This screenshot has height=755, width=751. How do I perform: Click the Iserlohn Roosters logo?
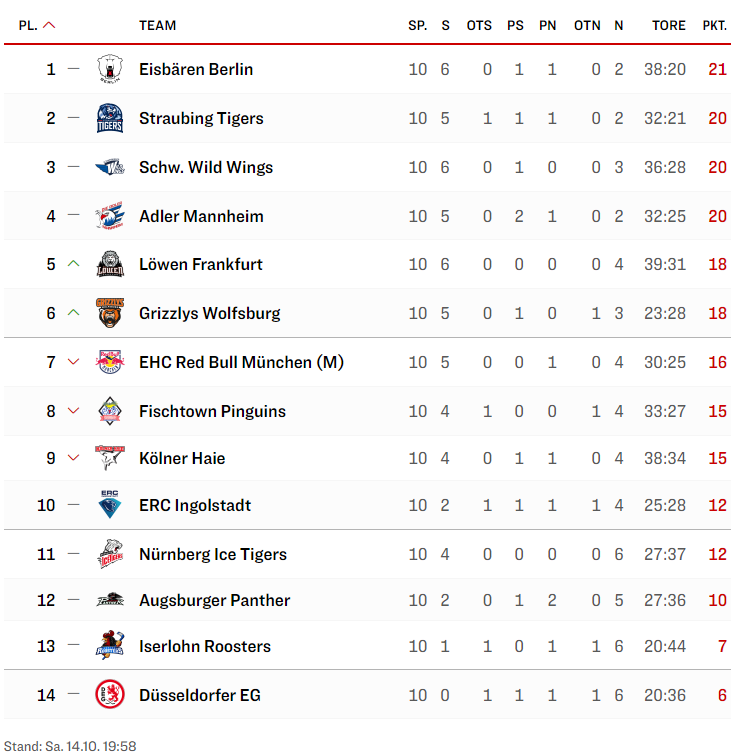point(109,647)
